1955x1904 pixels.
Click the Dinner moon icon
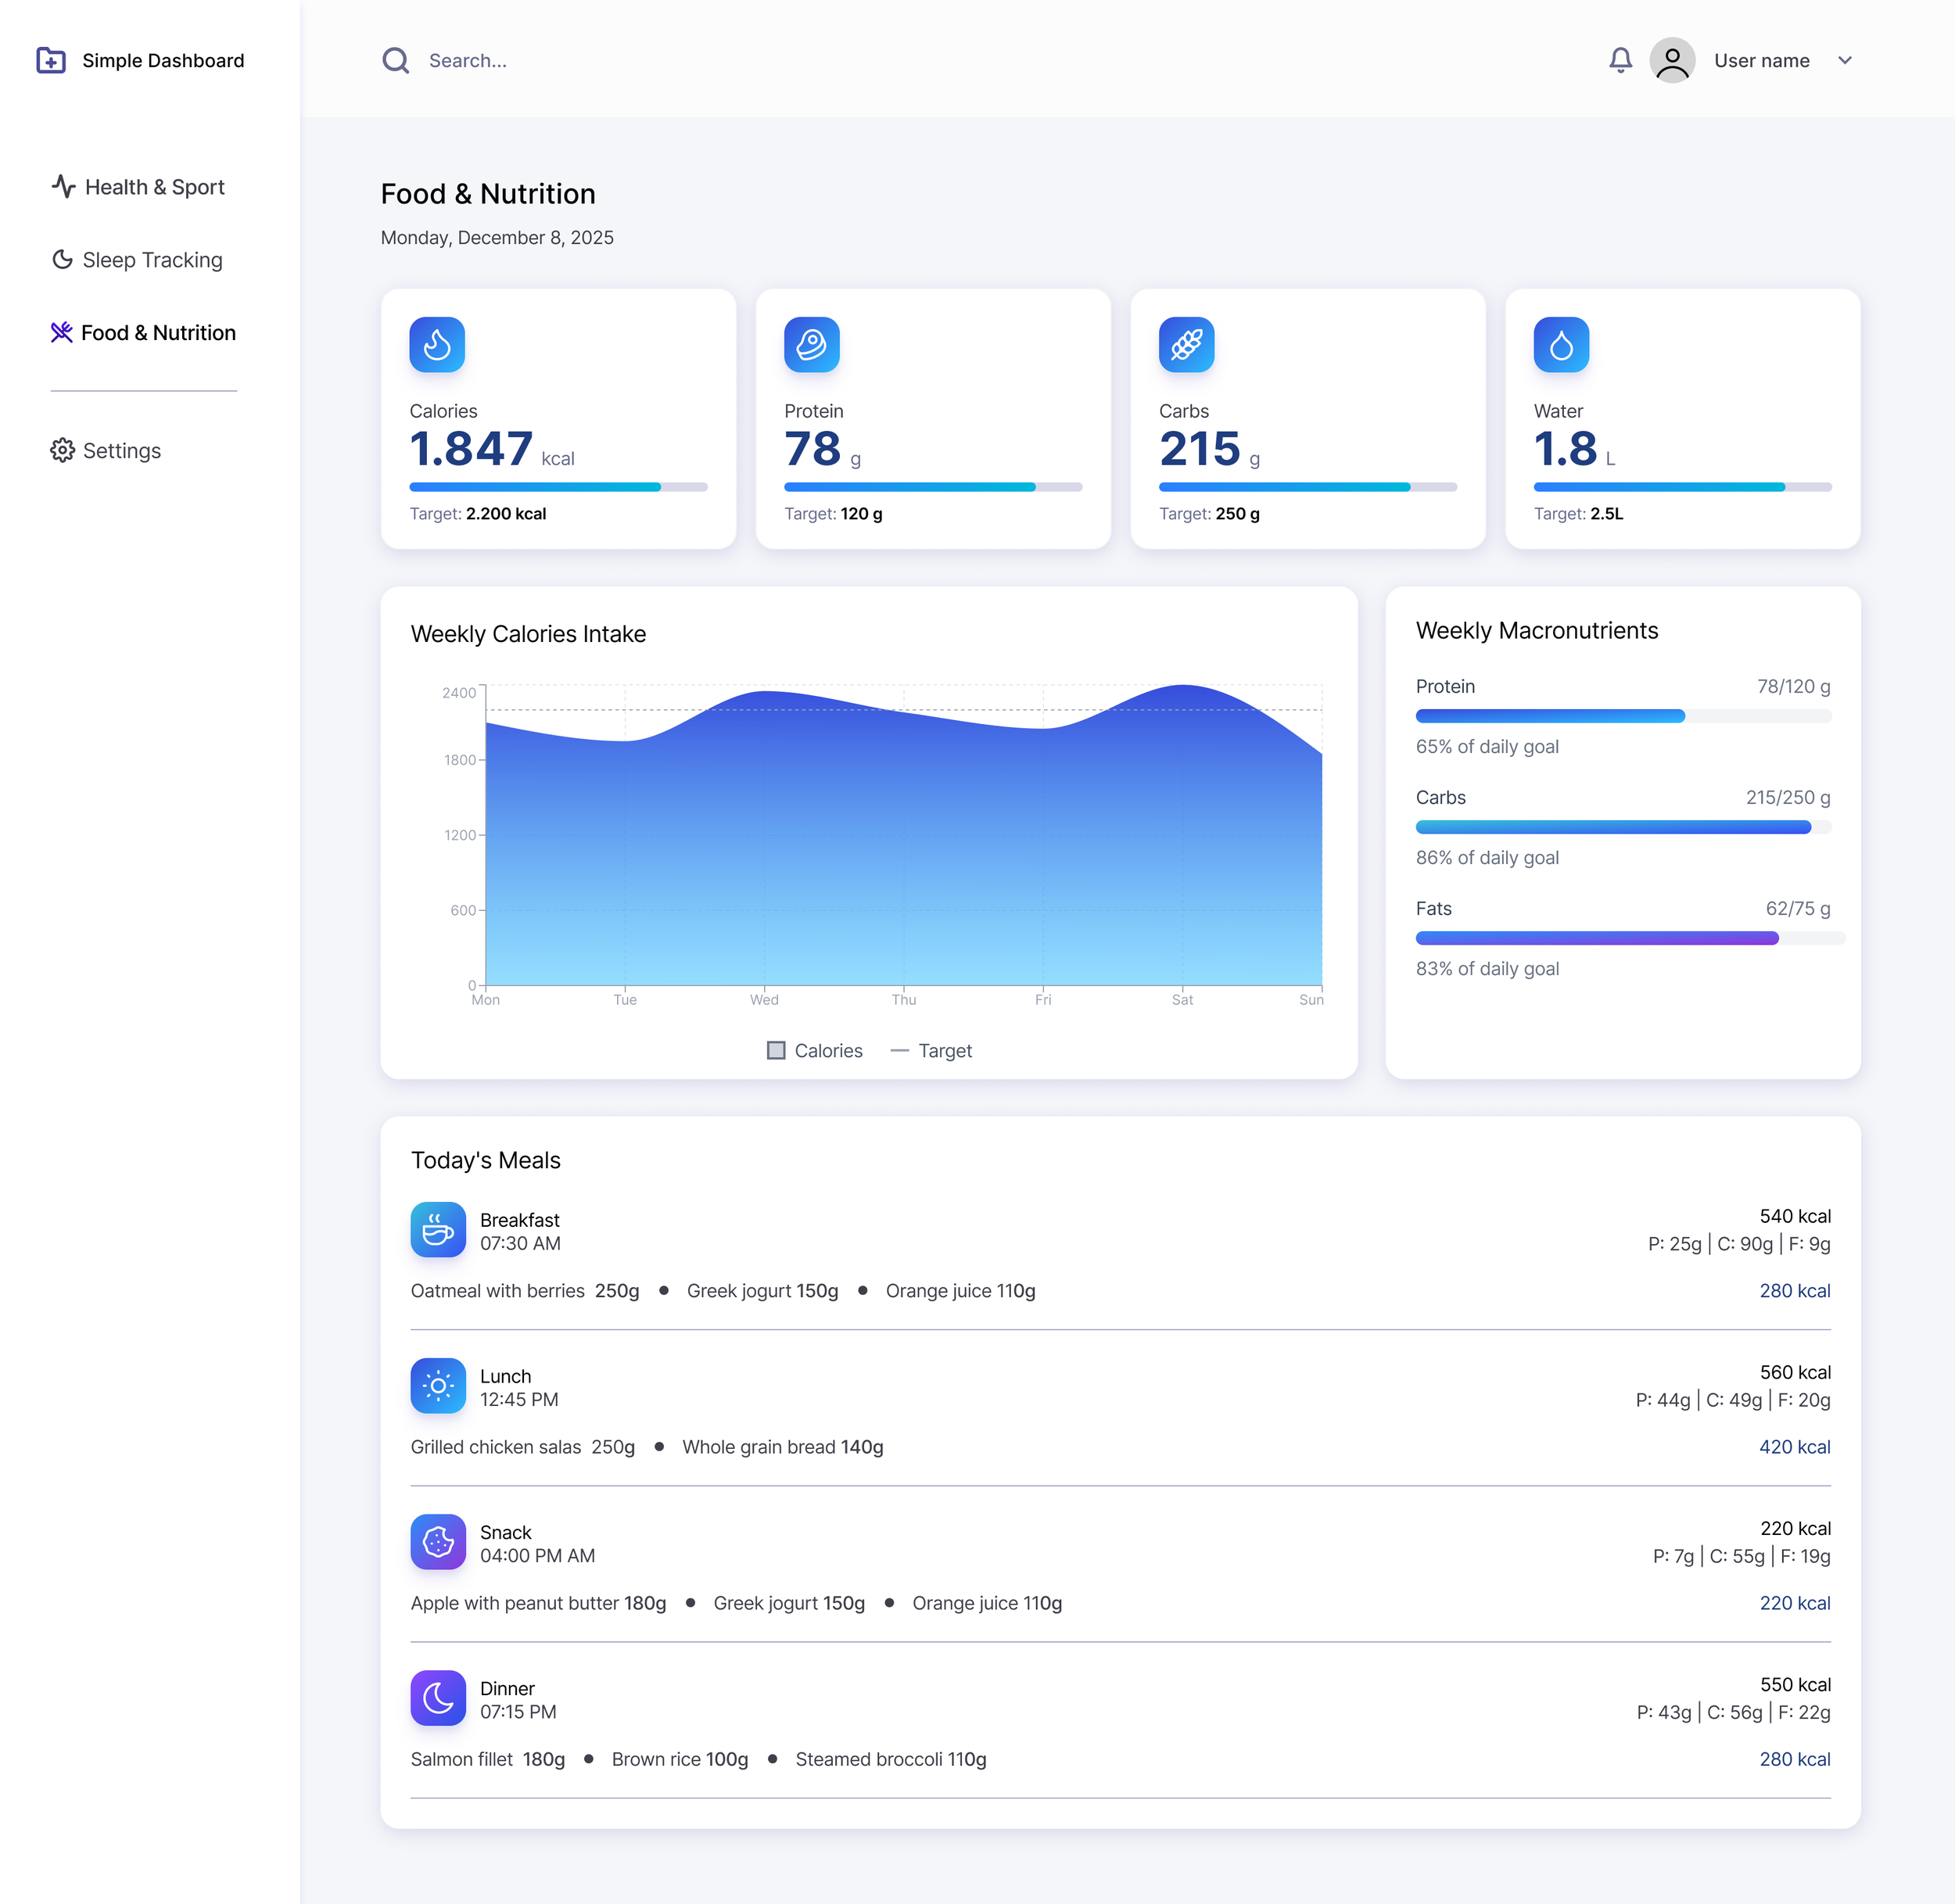(x=438, y=1697)
